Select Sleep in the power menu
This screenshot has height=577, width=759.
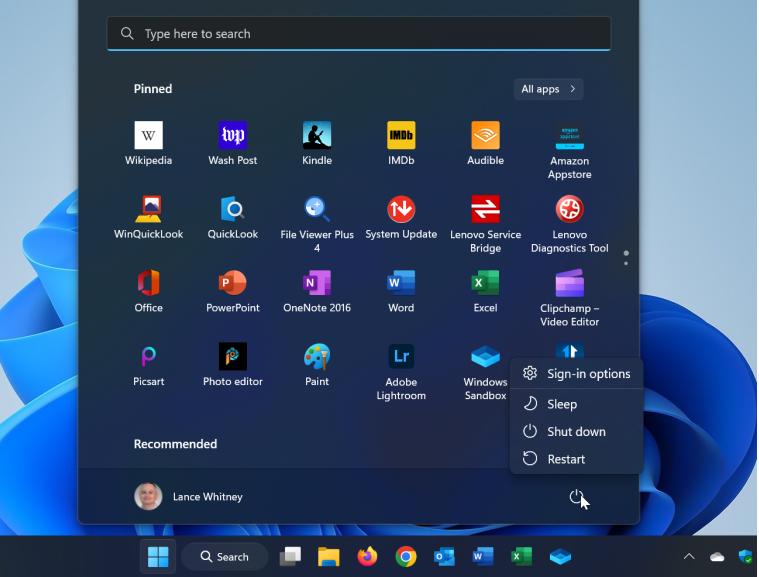(x=576, y=404)
